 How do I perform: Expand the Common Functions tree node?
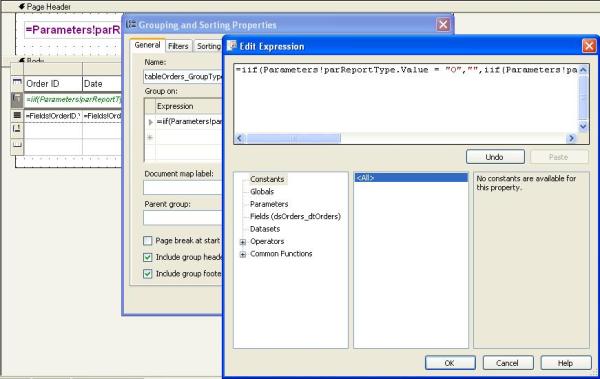click(x=243, y=255)
